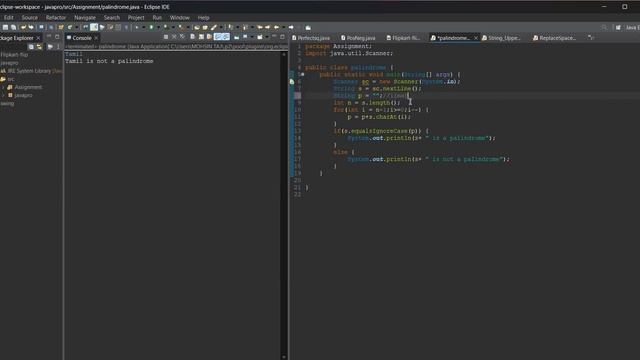
Task: Click the Open Perspective icon
Action: coord(618,27)
